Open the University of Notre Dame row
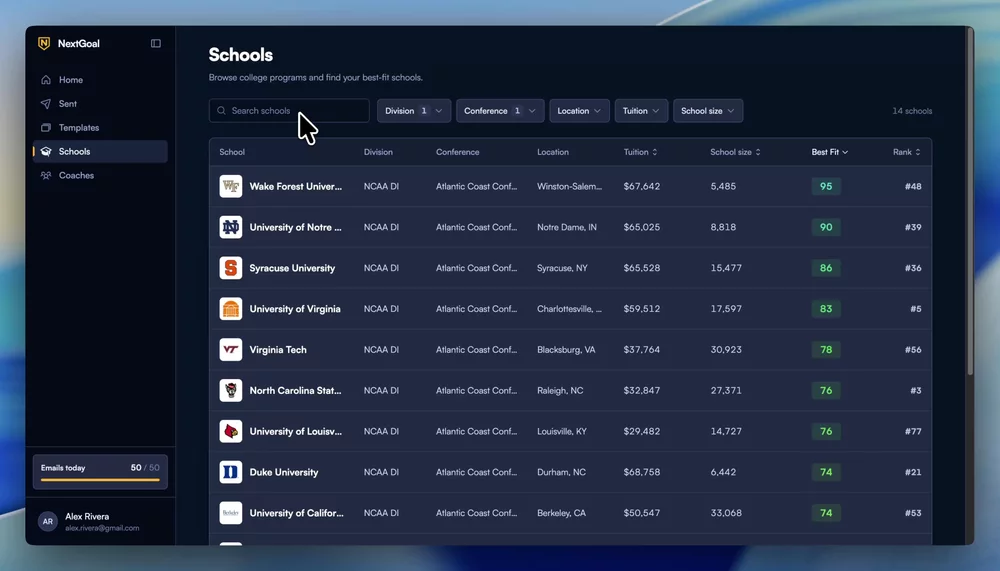This screenshot has width=1000, height=571. coord(570,227)
